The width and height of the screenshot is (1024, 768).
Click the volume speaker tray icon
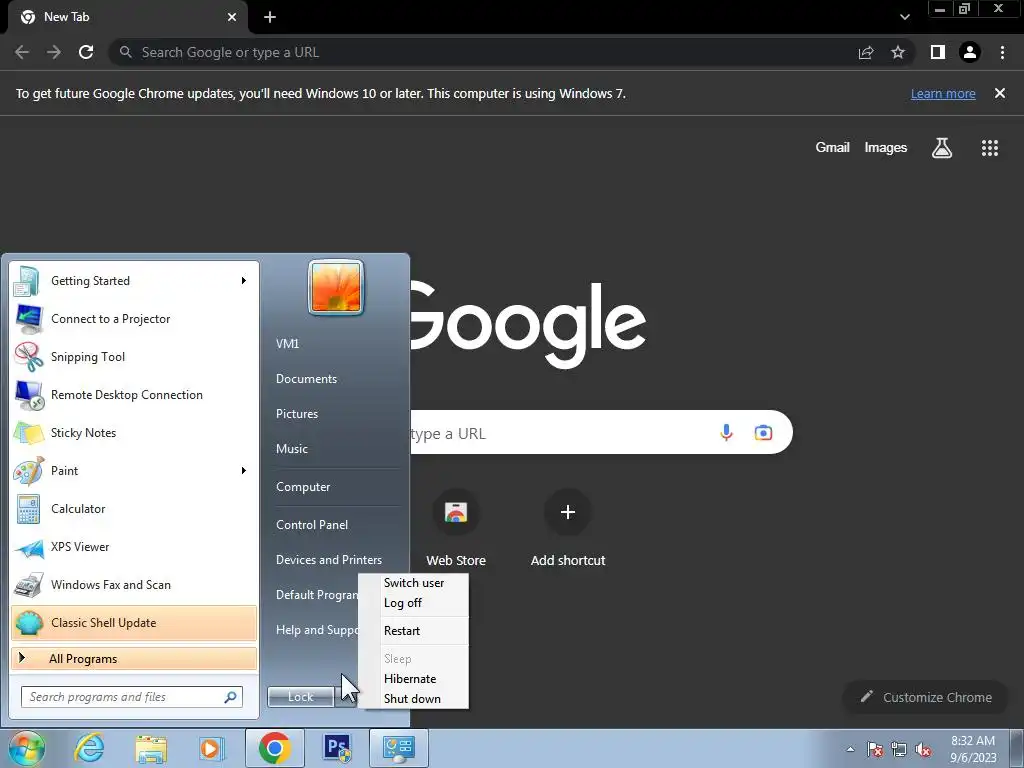click(x=923, y=749)
